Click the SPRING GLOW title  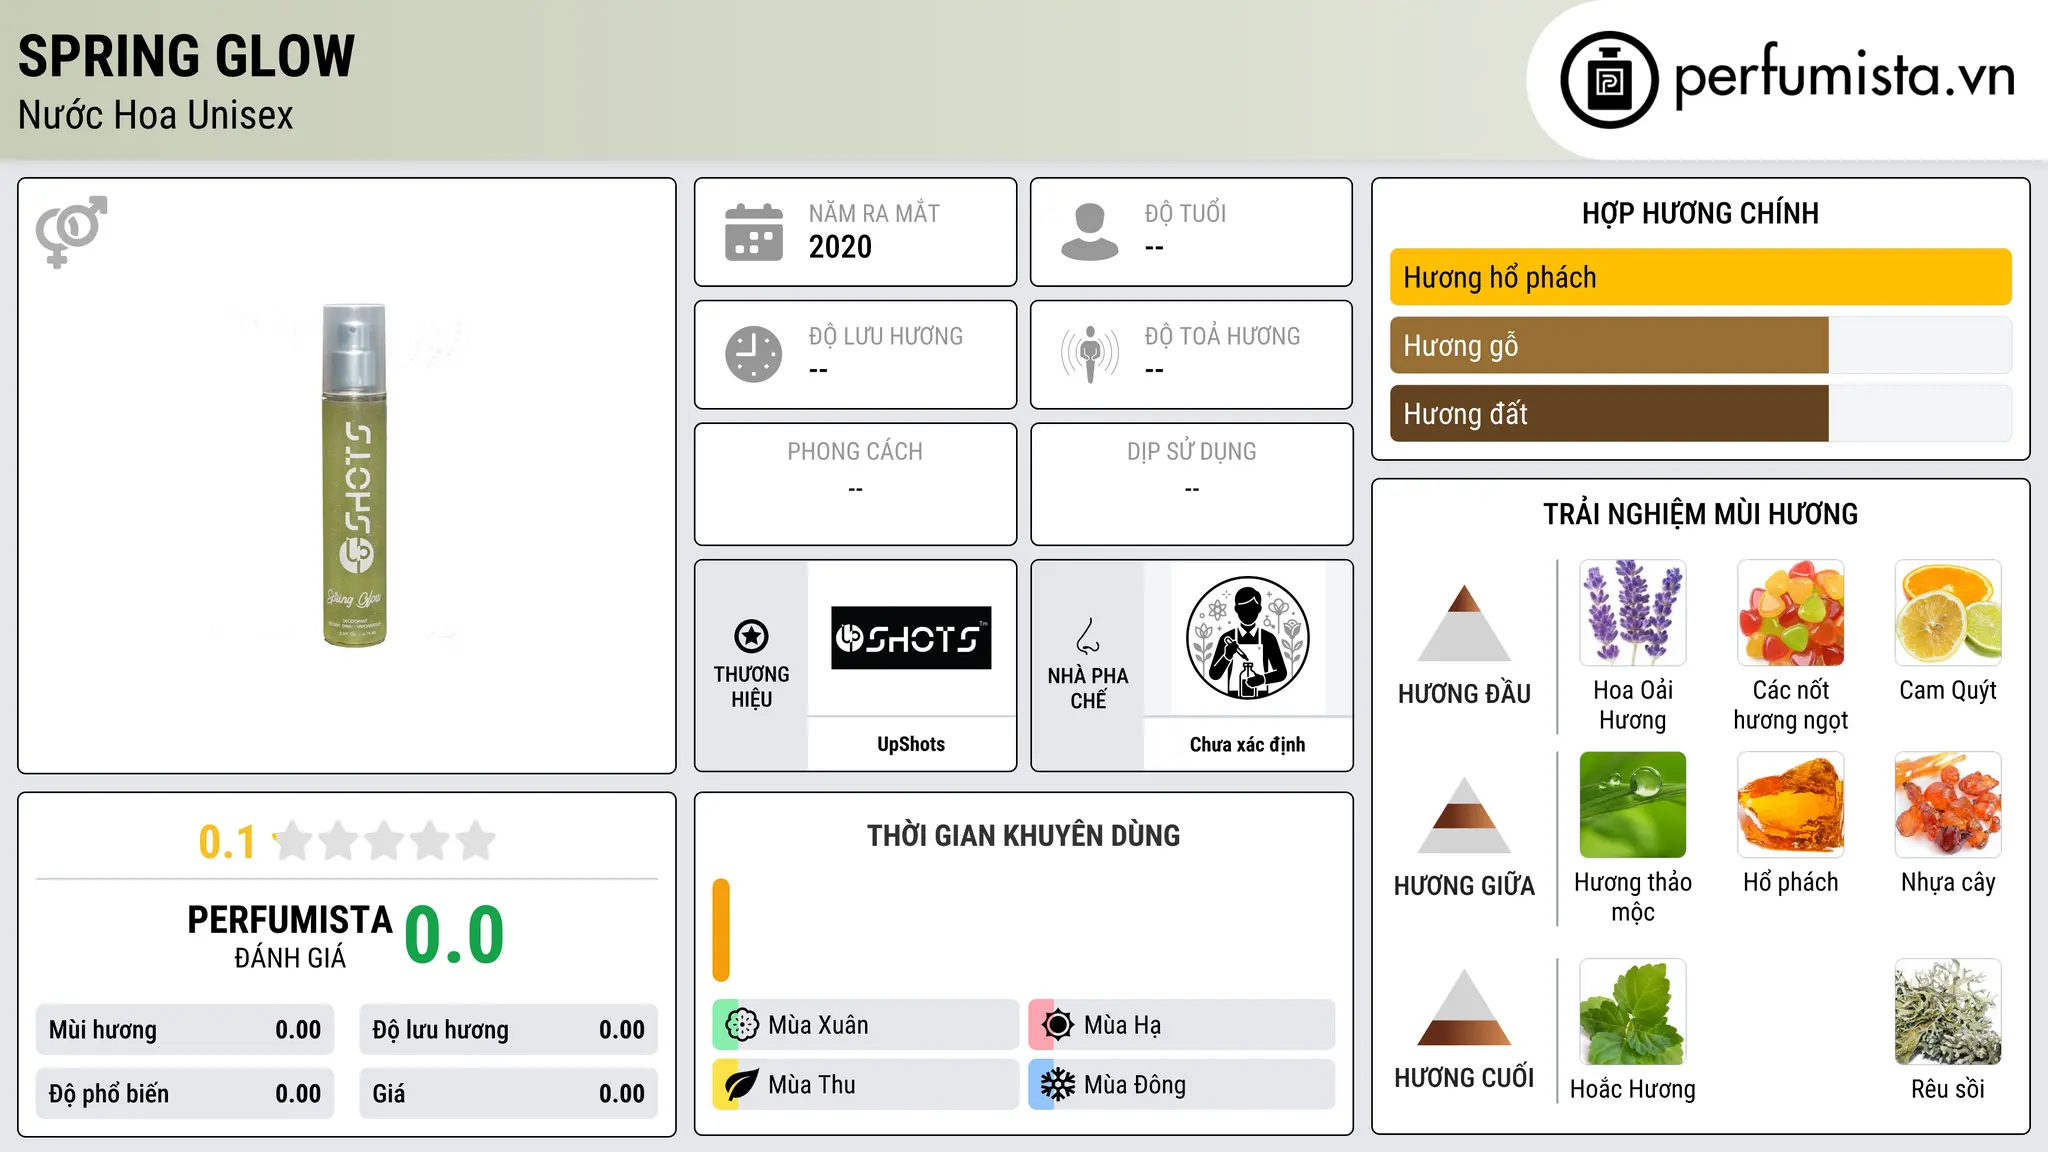pos(187,56)
